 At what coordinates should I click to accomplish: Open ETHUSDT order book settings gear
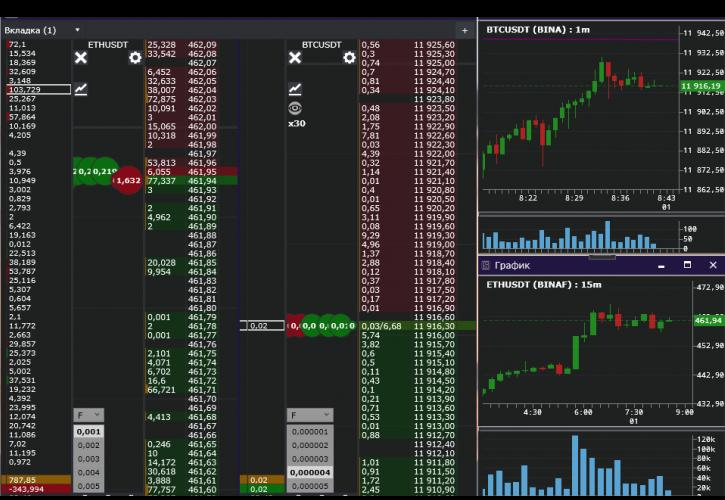[x=135, y=58]
